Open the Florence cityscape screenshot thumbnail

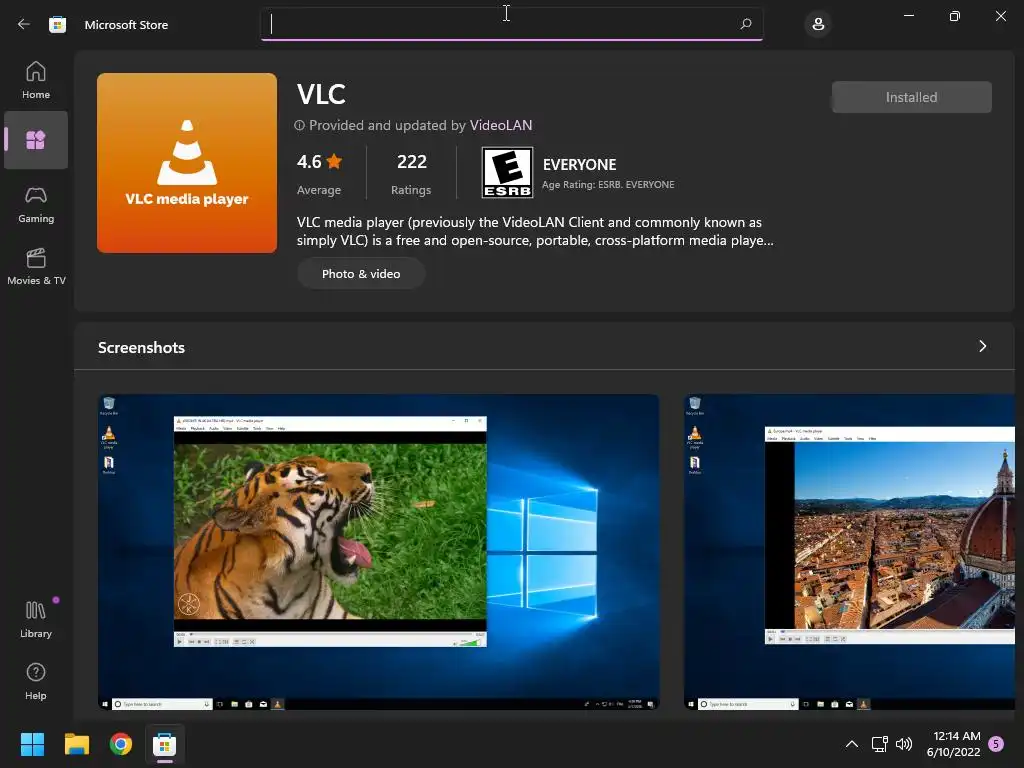(849, 552)
